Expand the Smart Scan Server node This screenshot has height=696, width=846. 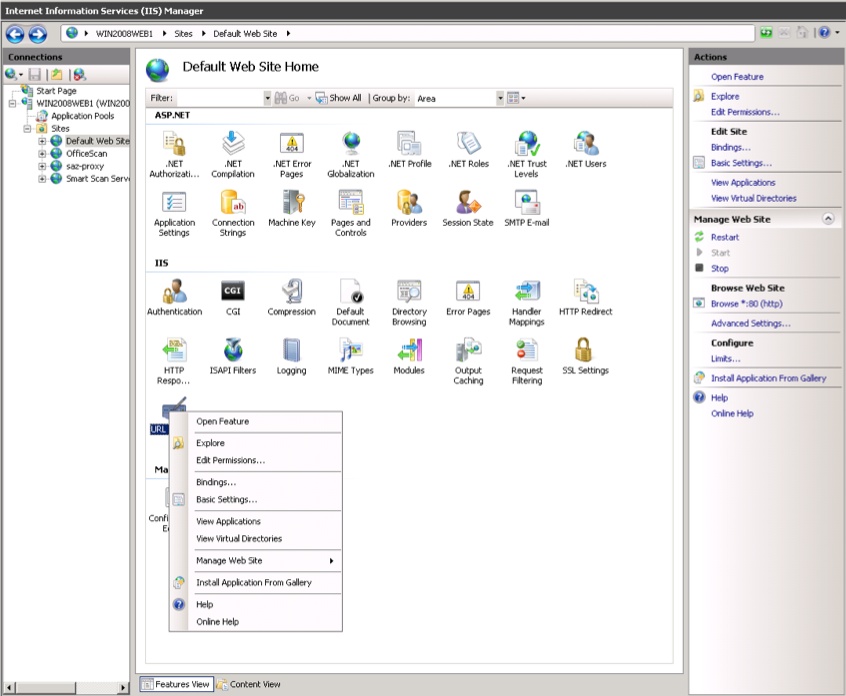pos(42,179)
